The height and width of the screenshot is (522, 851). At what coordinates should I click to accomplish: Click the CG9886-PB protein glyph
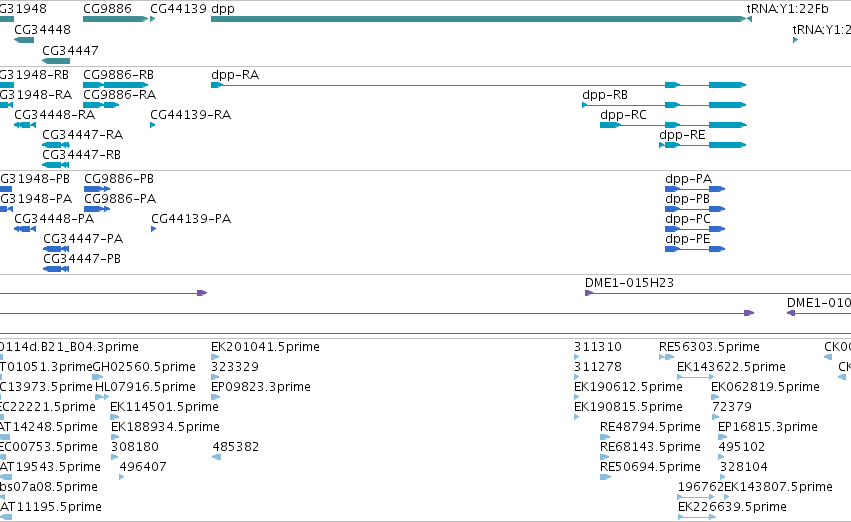97,189
